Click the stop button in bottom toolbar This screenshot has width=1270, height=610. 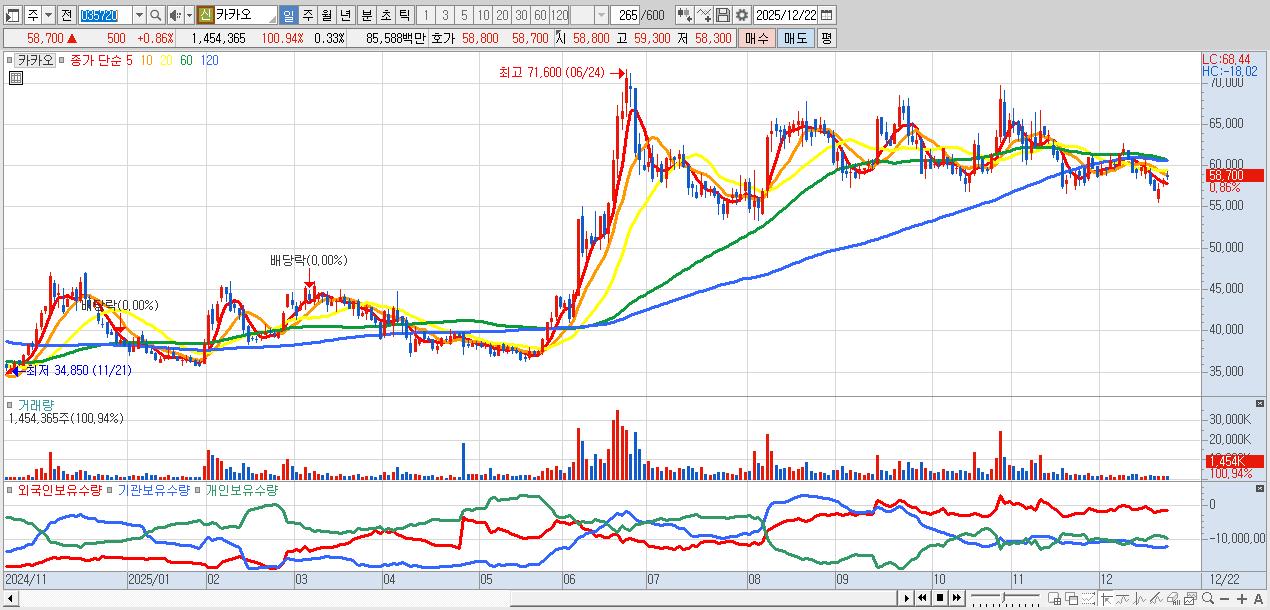pos(940,598)
